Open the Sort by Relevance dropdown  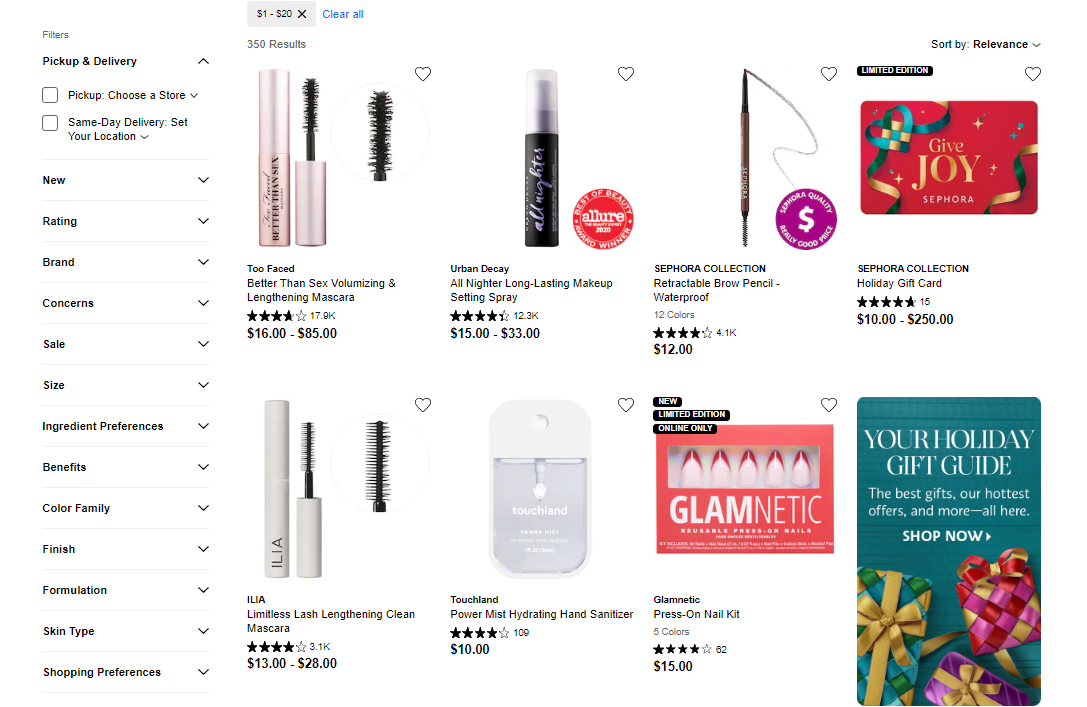point(986,44)
